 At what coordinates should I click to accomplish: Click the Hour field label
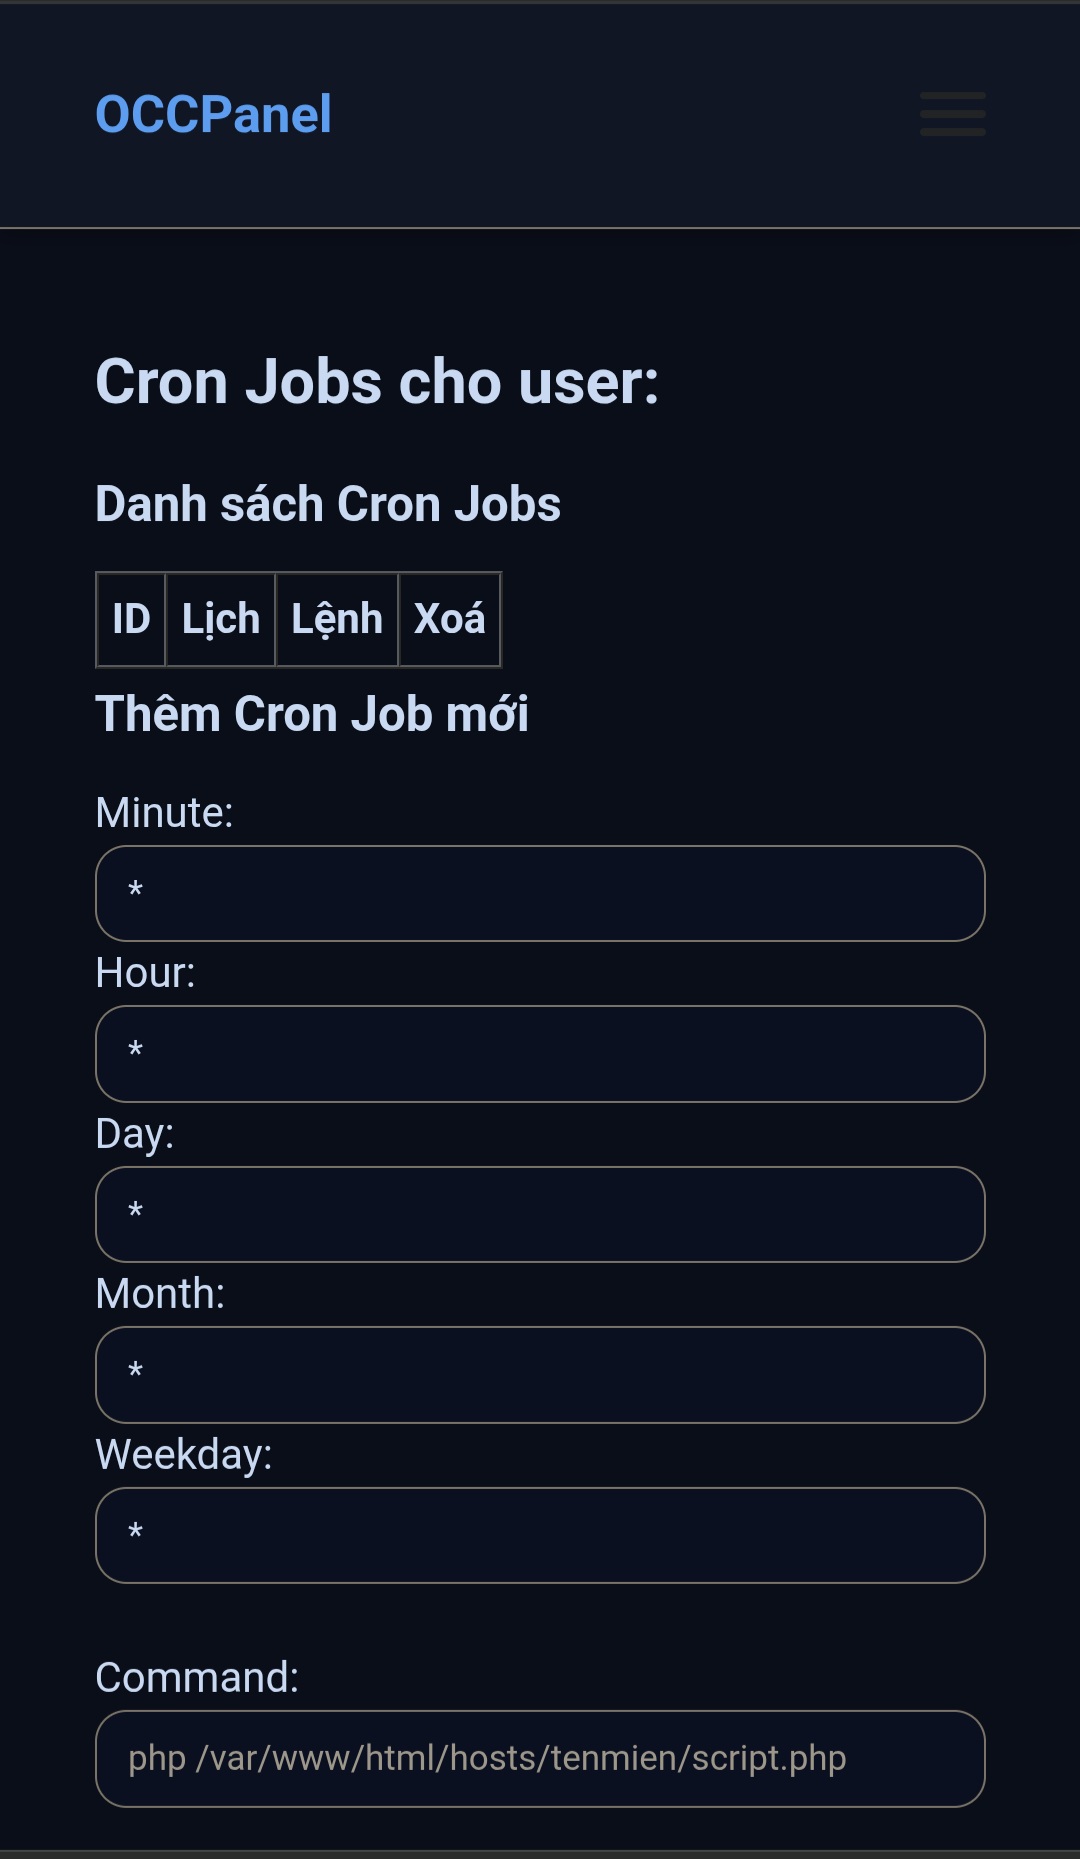coord(145,973)
